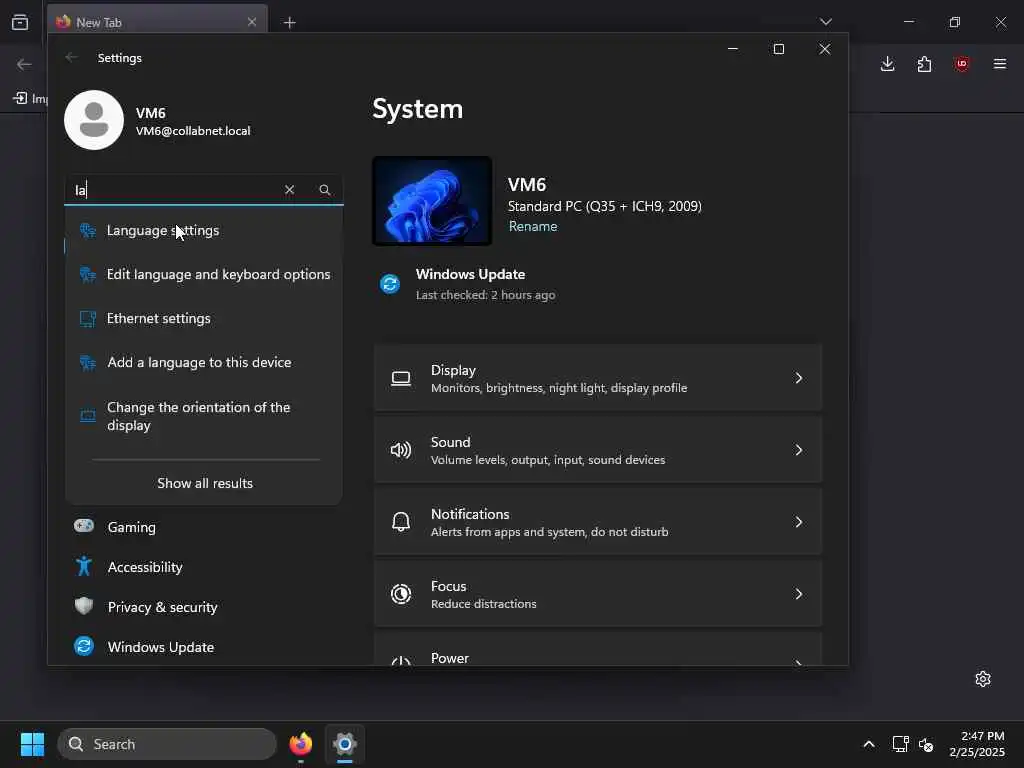Click the Windows Update sync icon

pyautogui.click(x=390, y=284)
